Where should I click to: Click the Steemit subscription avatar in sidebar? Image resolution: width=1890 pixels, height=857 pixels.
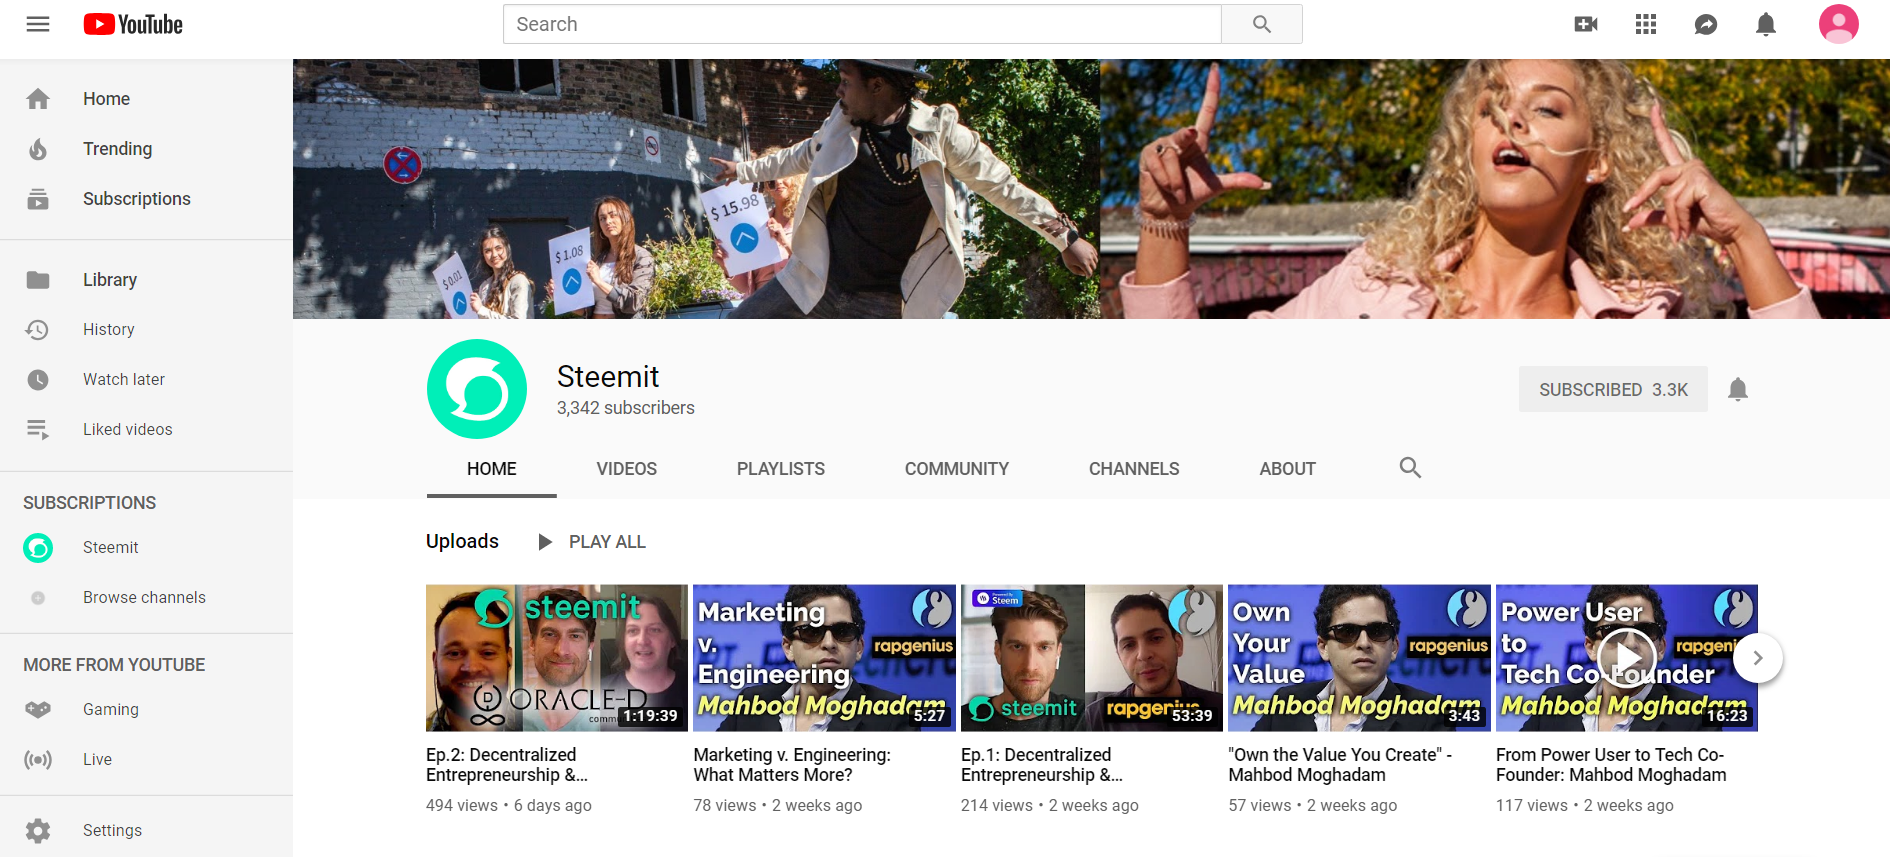[38, 547]
